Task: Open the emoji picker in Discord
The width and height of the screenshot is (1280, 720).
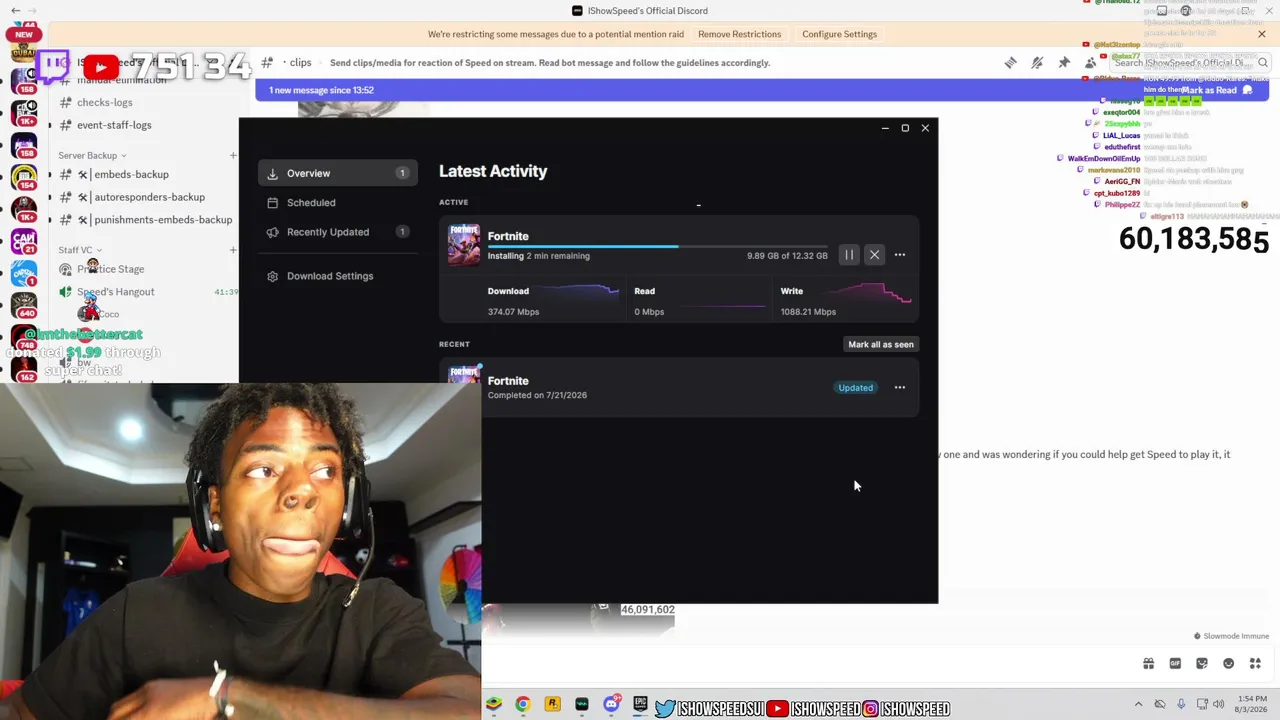Action: click(1228, 663)
